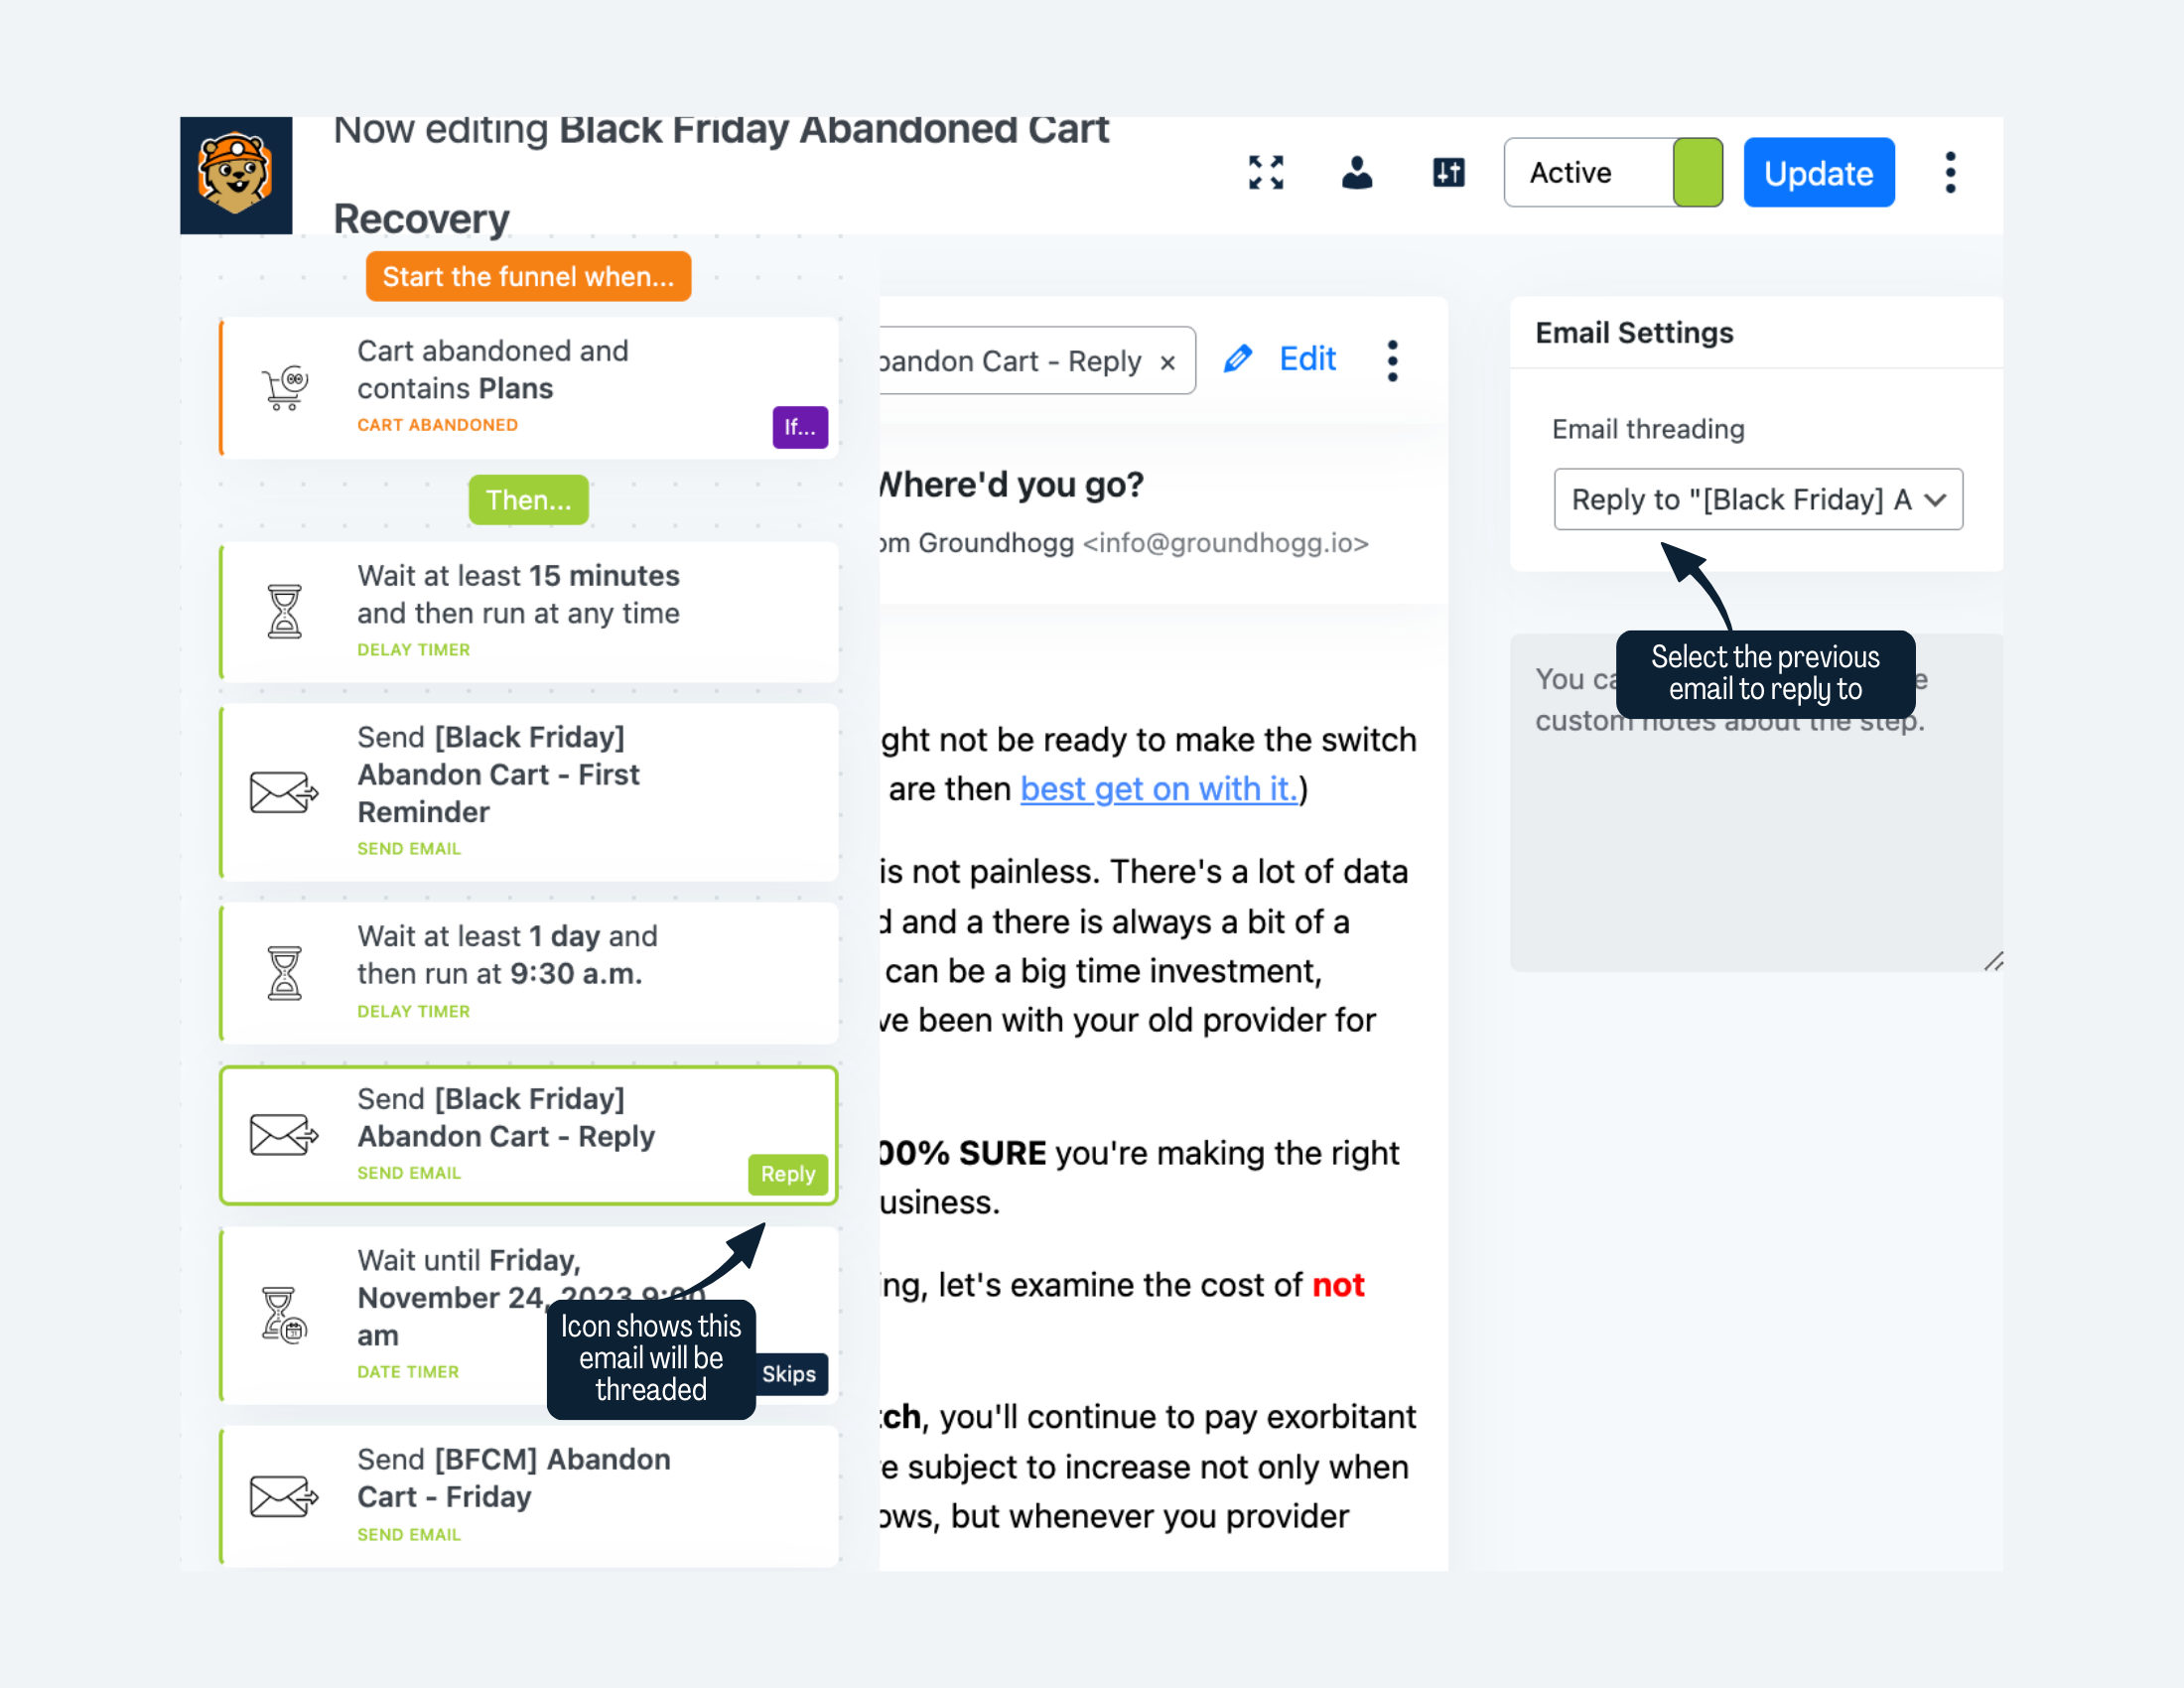Image resolution: width=2184 pixels, height=1688 pixels.
Task: Toggle the Active funnel status switch
Action: pos(1613,173)
